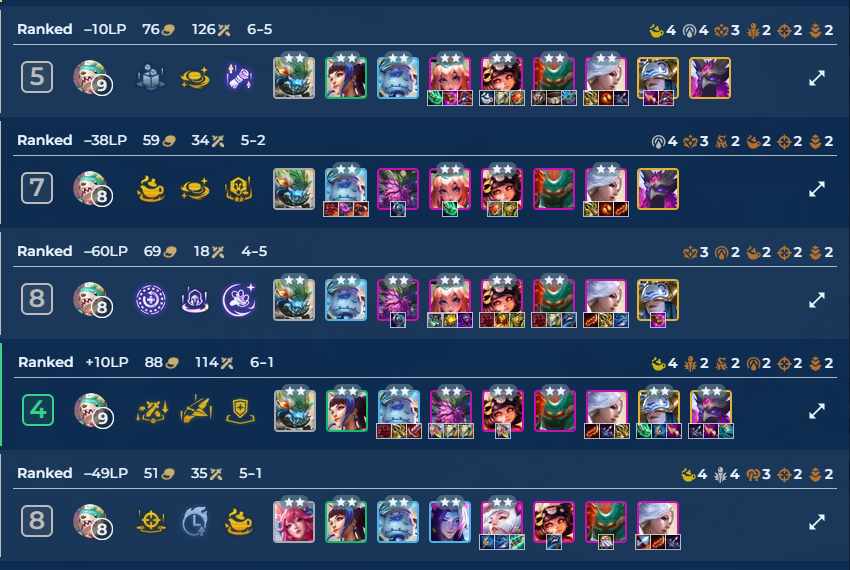The image size is (850, 570).
Task: Click the golden teapot augment in 7th place row
Action: pyautogui.click(x=151, y=189)
